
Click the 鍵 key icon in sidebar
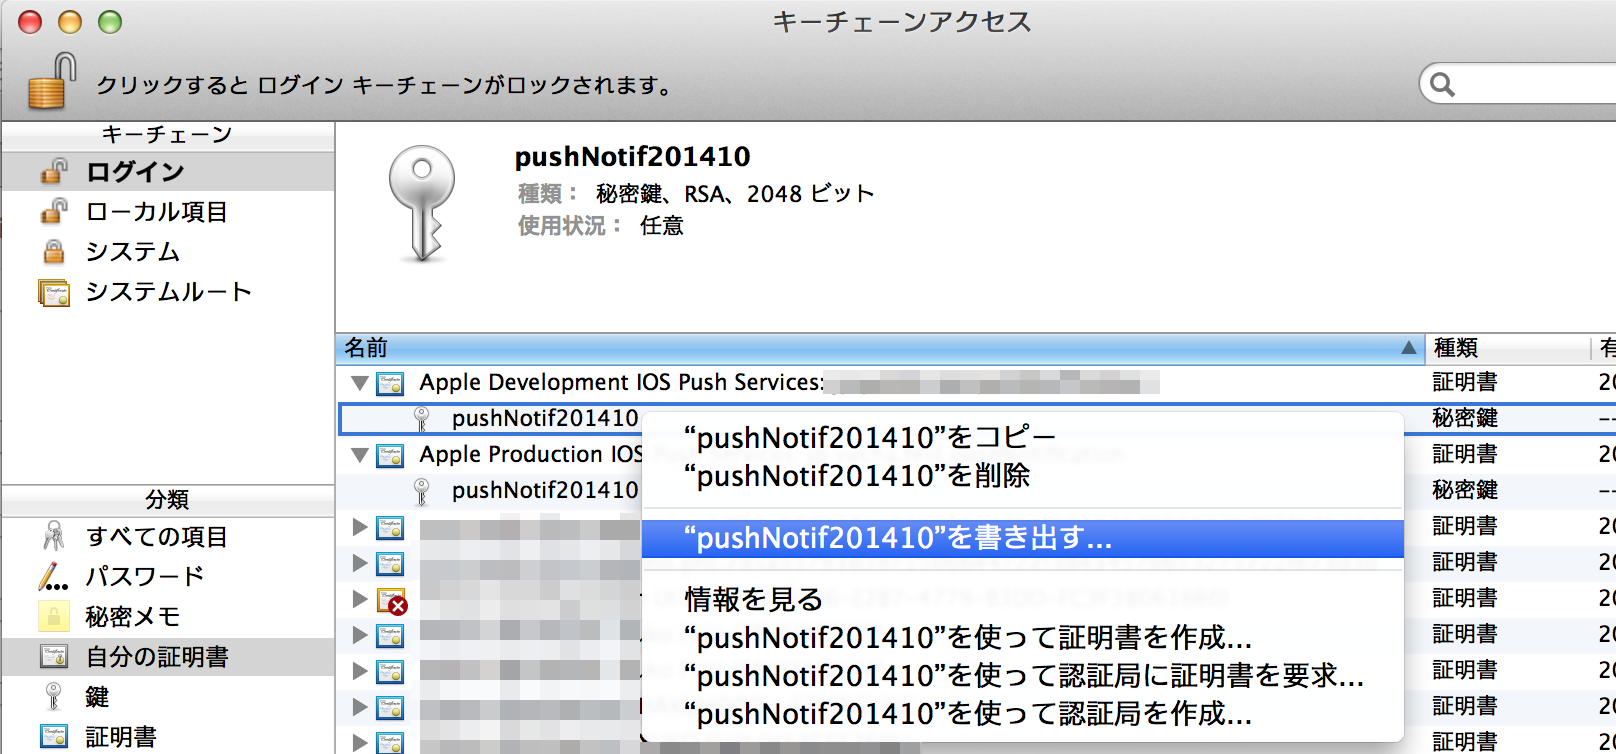54,697
